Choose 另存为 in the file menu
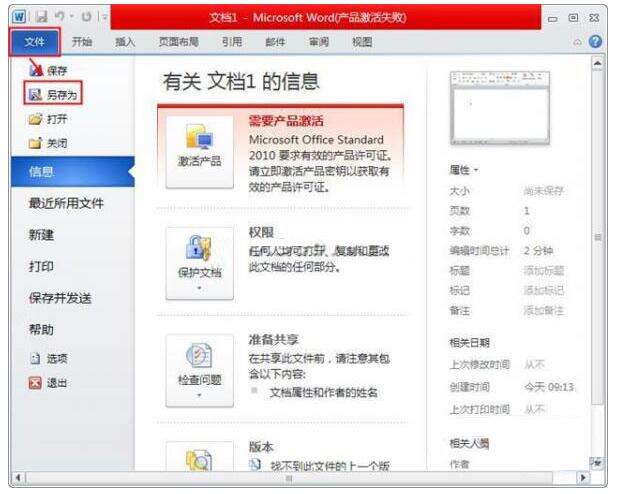This screenshot has width=620, height=494. [x=53, y=94]
